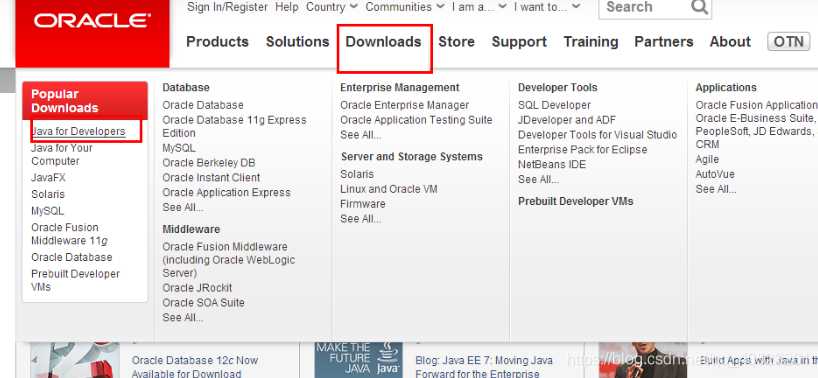The height and width of the screenshot is (378, 818).
Task: Click the Enterprise Management heading
Action: 400,88
